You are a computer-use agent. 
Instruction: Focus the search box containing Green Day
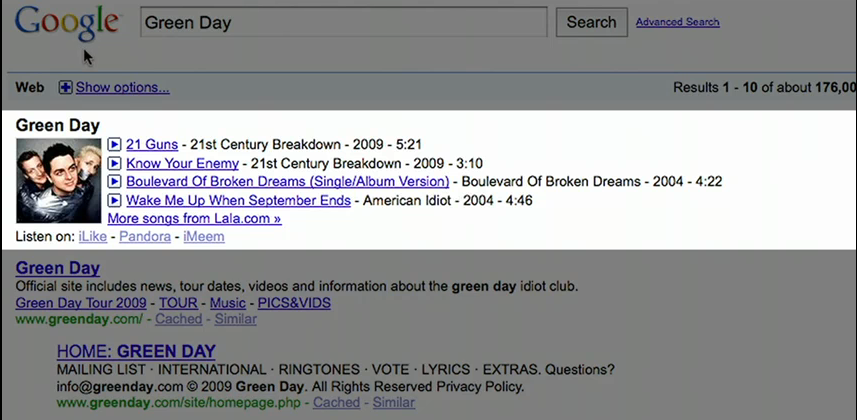point(344,22)
